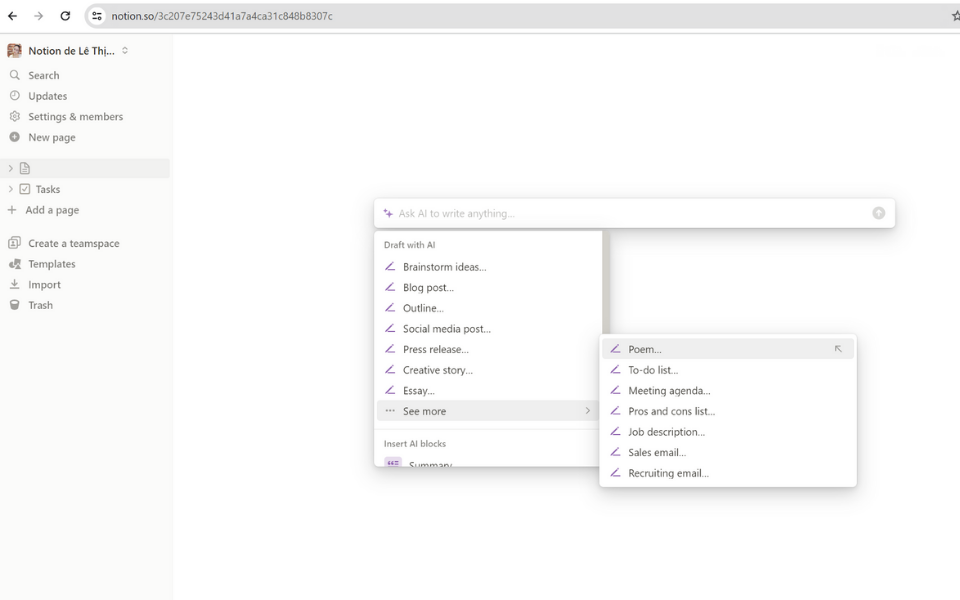The height and width of the screenshot is (600, 960).
Task: Click the arrow icon on Poem row
Action: coord(838,349)
